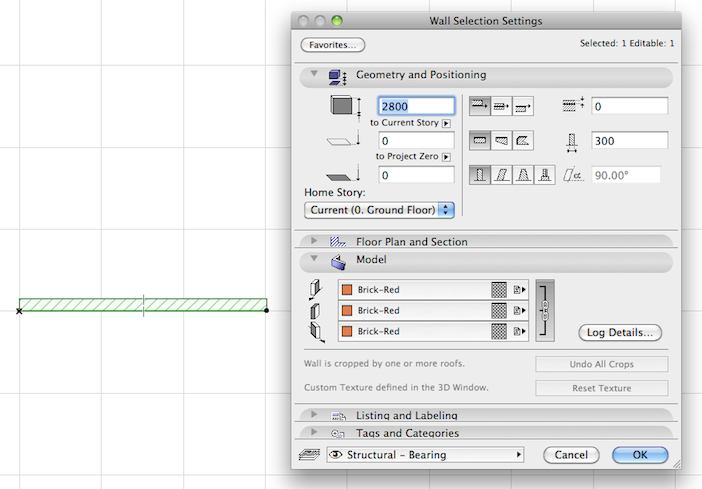Click the wall's black end node dot
The height and width of the screenshot is (489, 702).
(266, 310)
